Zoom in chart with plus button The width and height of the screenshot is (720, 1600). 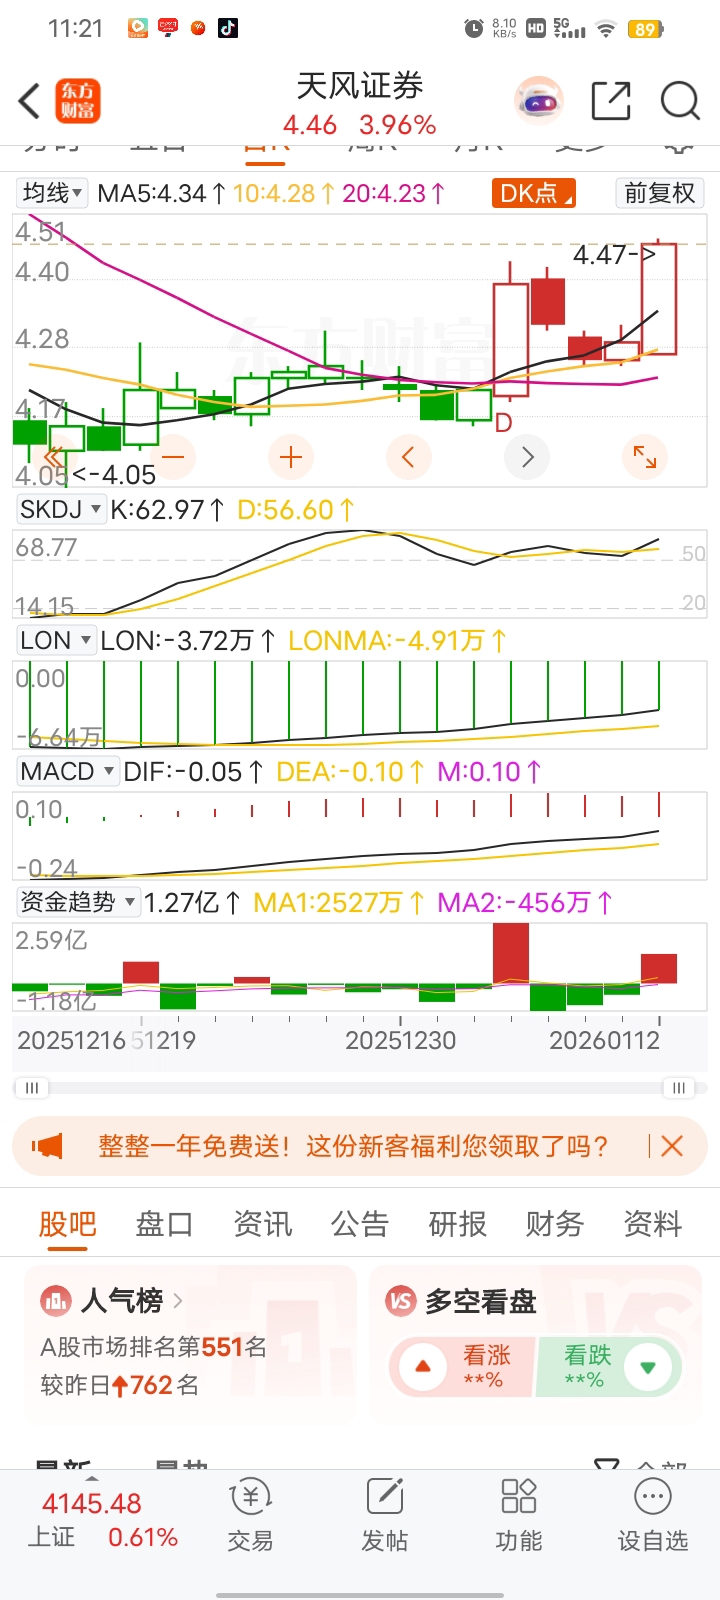point(291,457)
